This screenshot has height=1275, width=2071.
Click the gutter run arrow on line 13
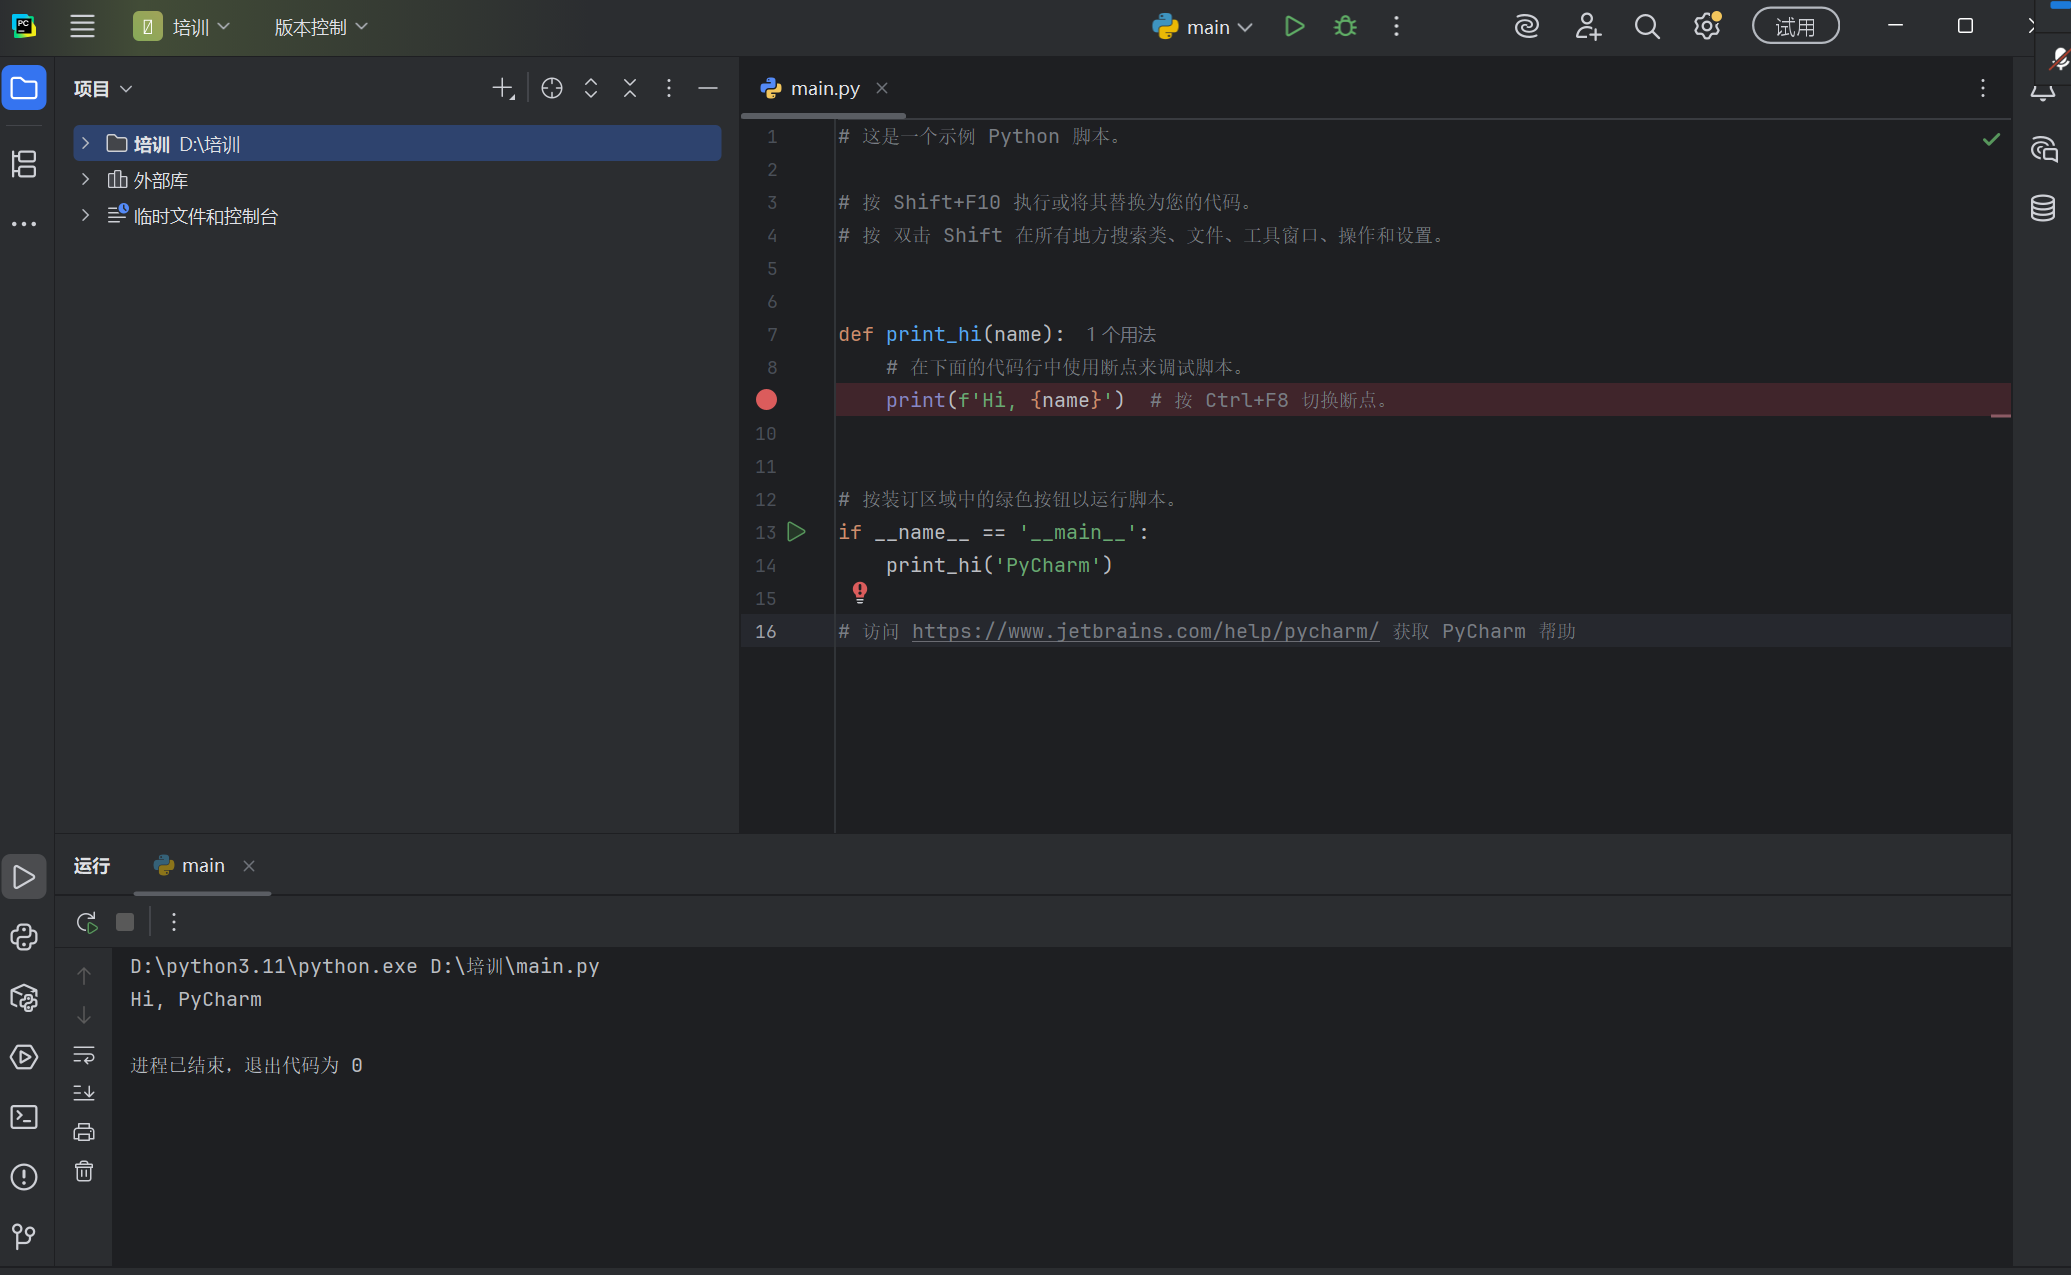pyautogui.click(x=796, y=532)
